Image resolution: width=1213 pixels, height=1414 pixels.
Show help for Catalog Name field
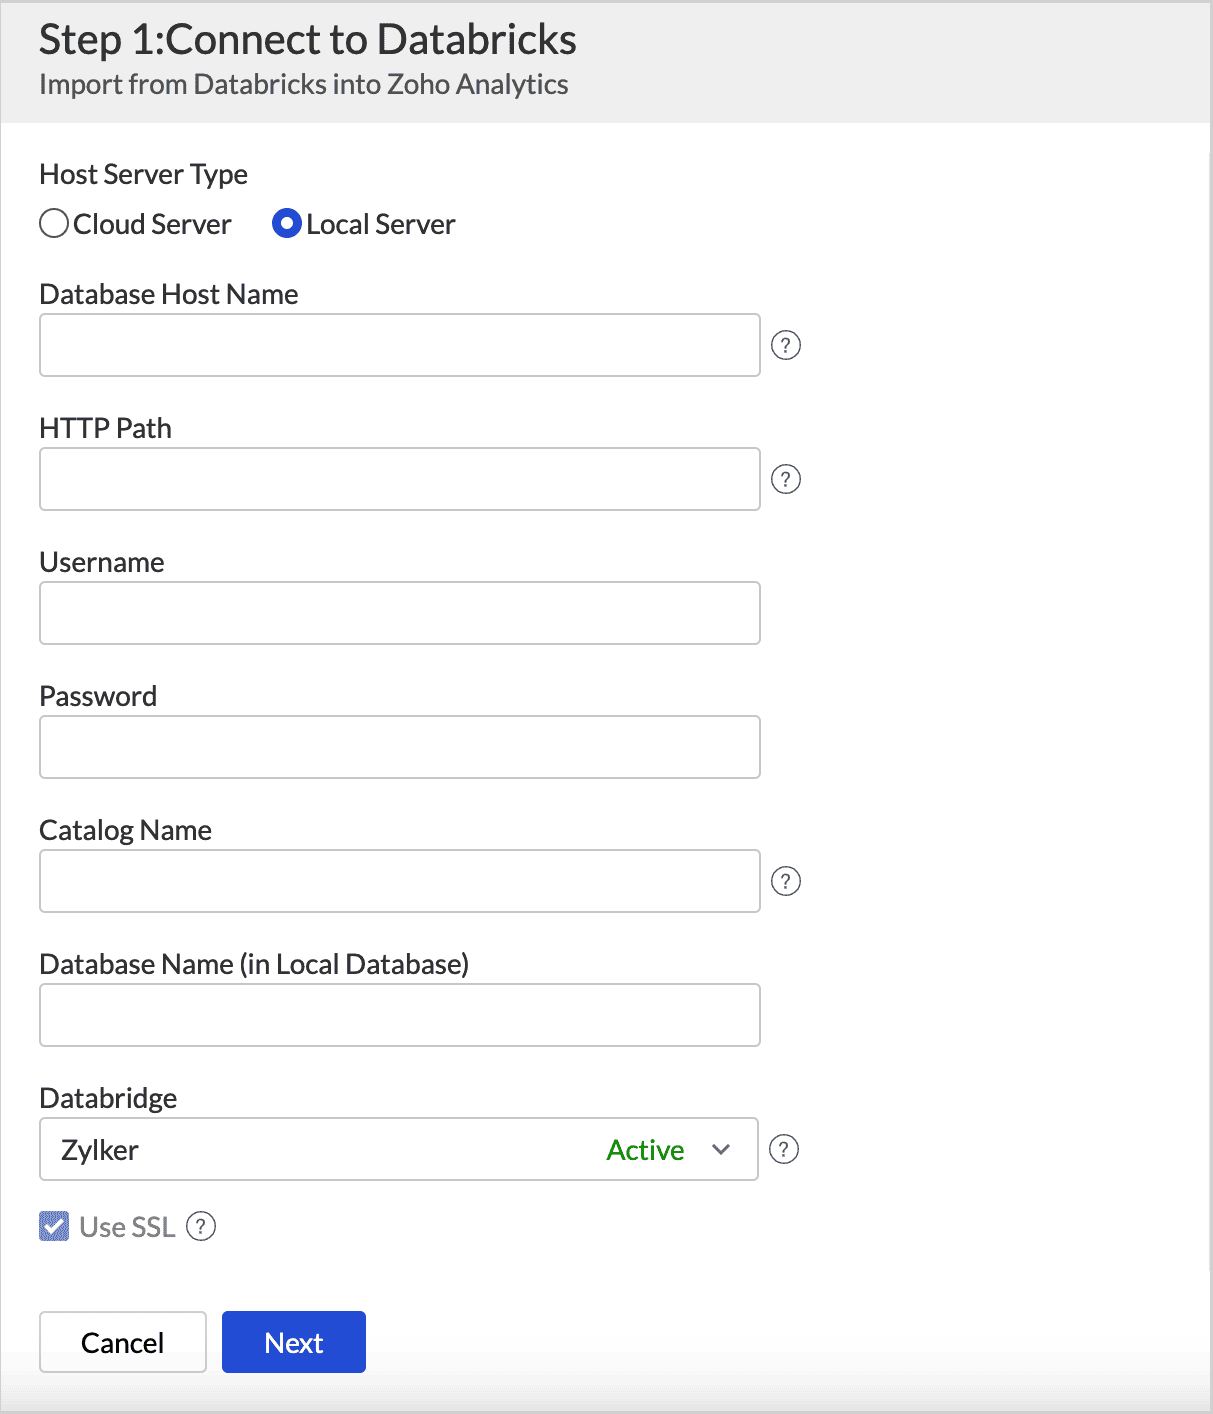click(x=786, y=881)
